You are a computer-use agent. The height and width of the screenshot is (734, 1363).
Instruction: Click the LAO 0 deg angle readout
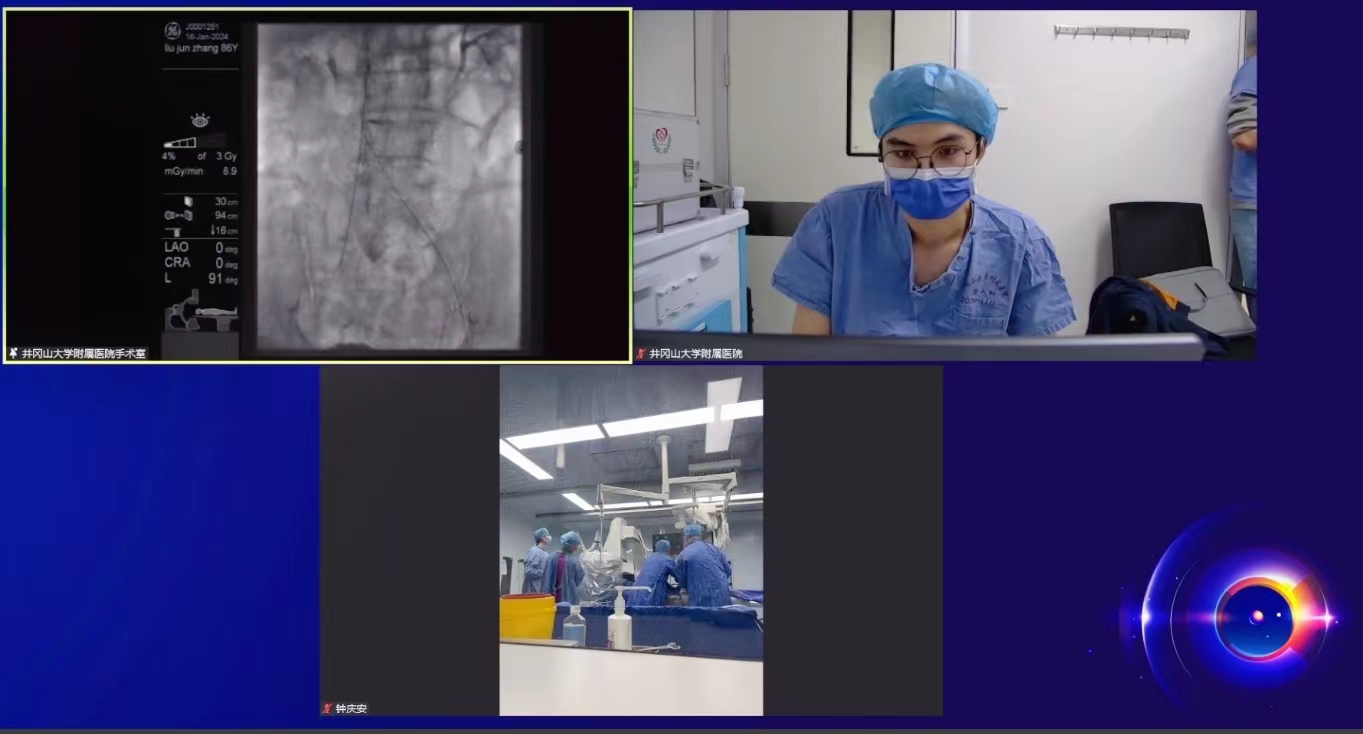point(200,247)
